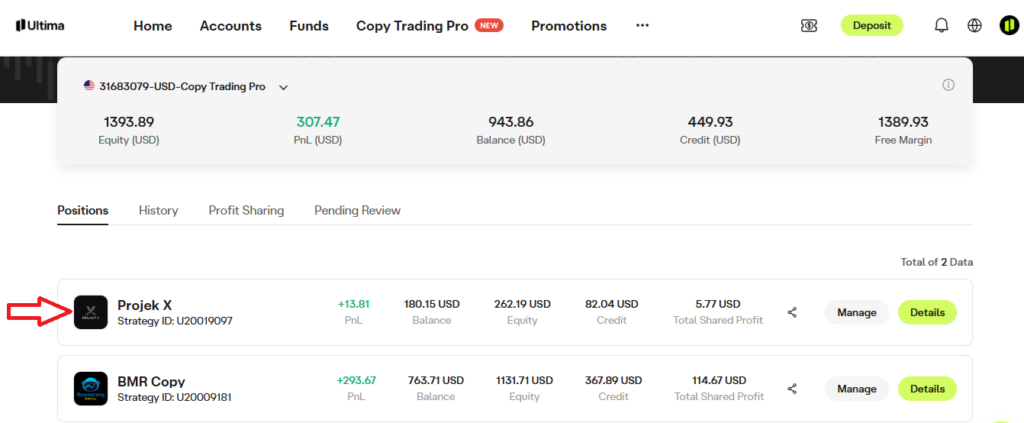Click Projek X PnL +13.81
The height and width of the screenshot is (423, 1024).
[x=354, y=304]
